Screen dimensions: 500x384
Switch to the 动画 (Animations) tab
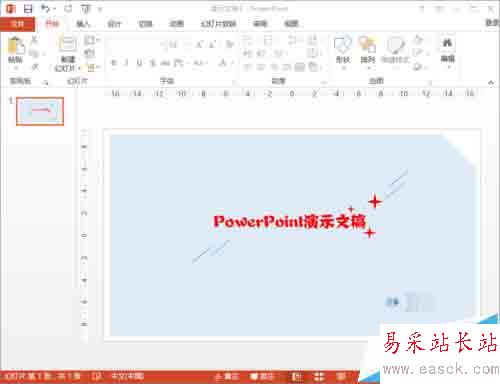point(176,24)
